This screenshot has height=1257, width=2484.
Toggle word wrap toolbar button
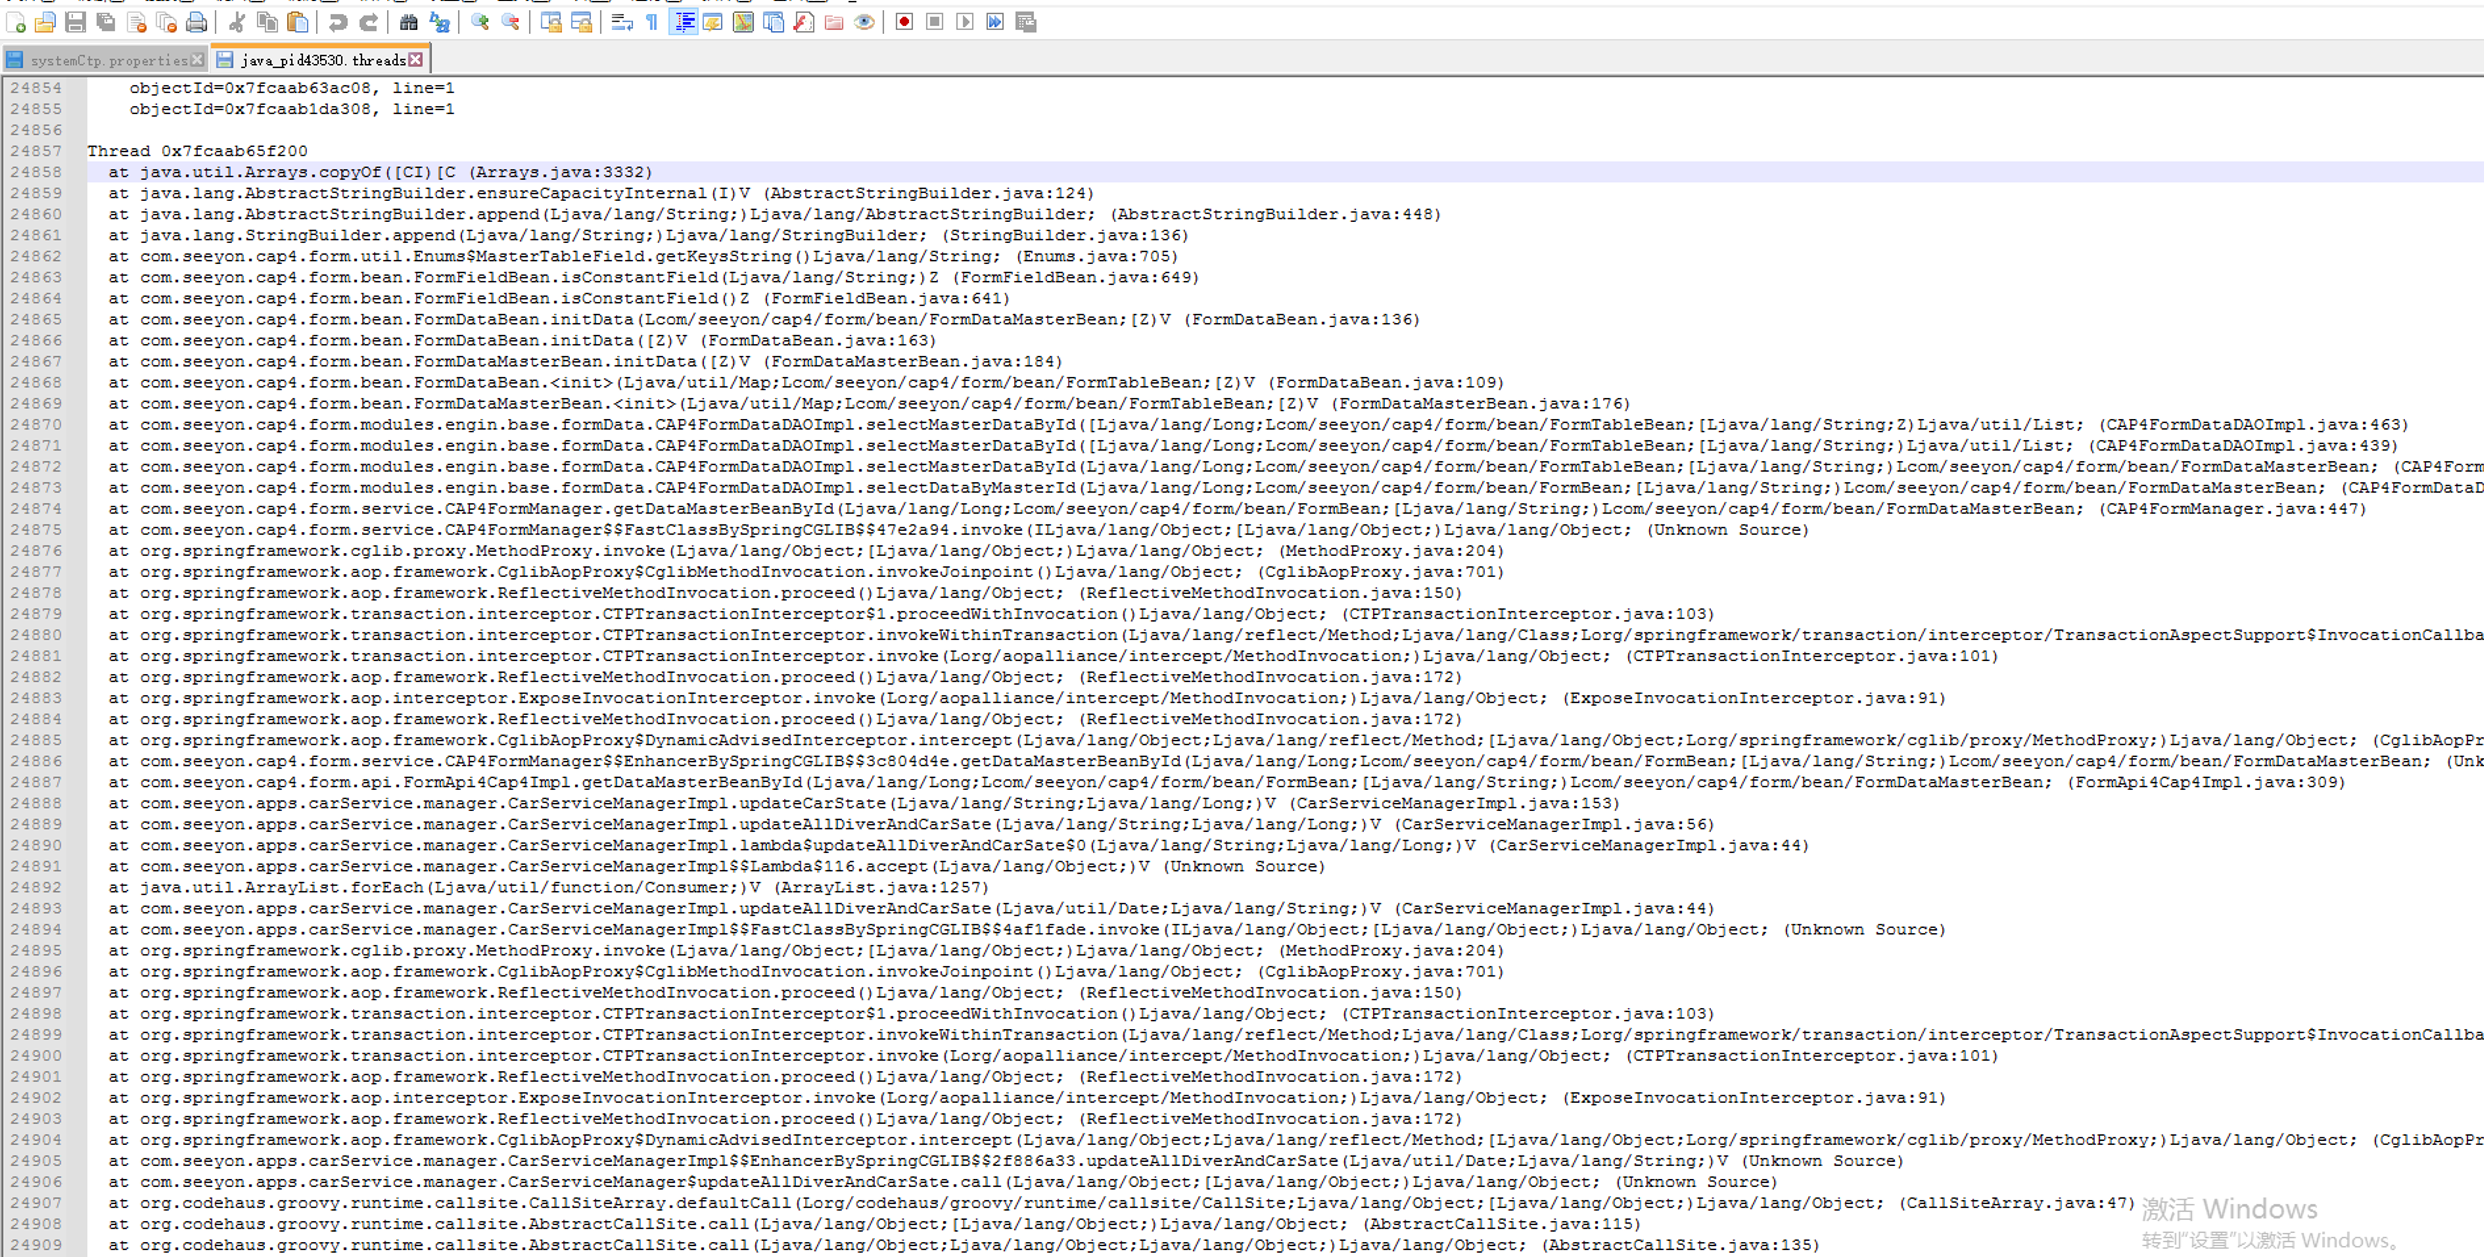(x=621, y=22)
